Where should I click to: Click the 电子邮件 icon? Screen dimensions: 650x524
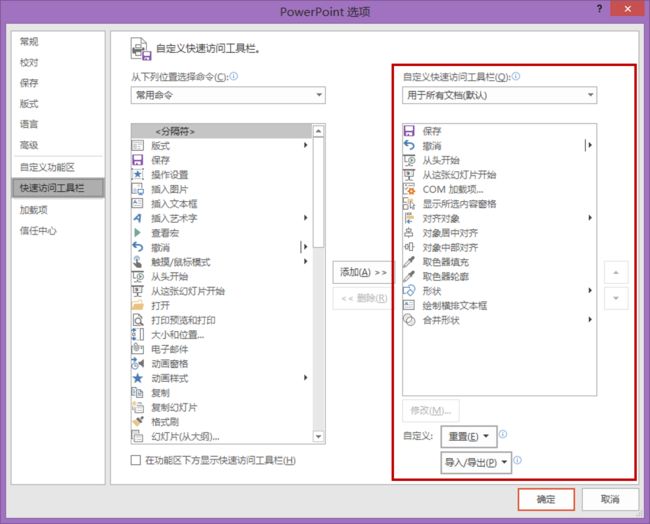[x=138, y=349]
